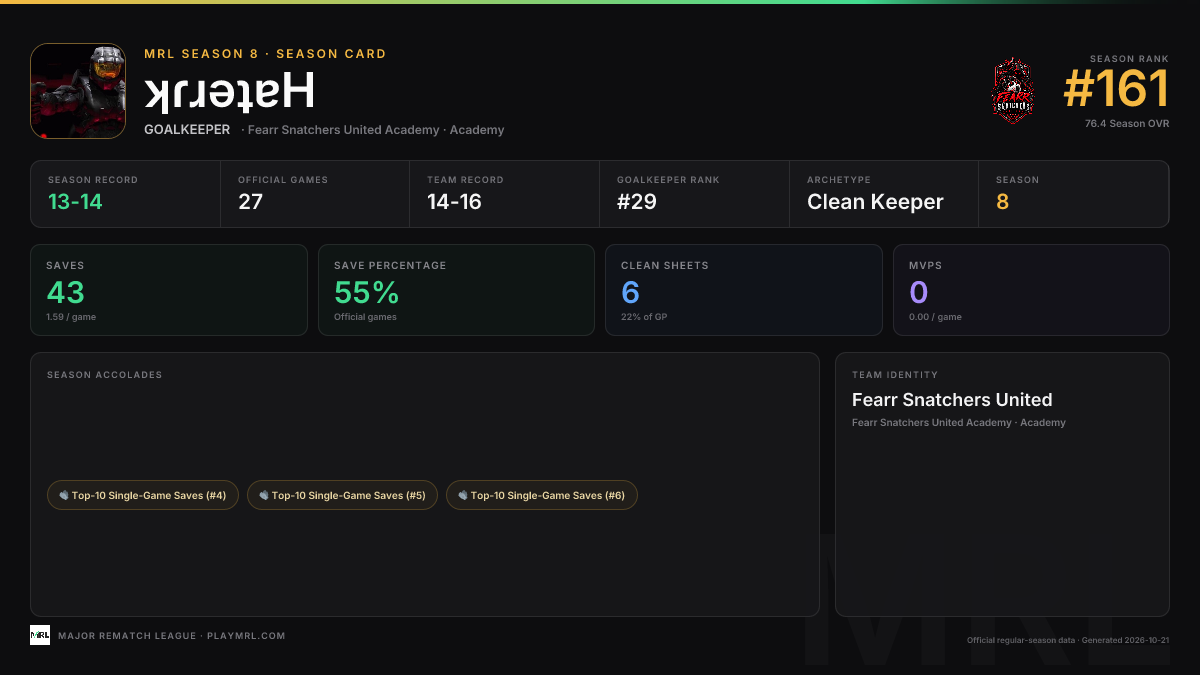The width and height of the screenshot is (1200, 675).
Task: Click the 27 official games value
Action: click(x=250, y=202)
